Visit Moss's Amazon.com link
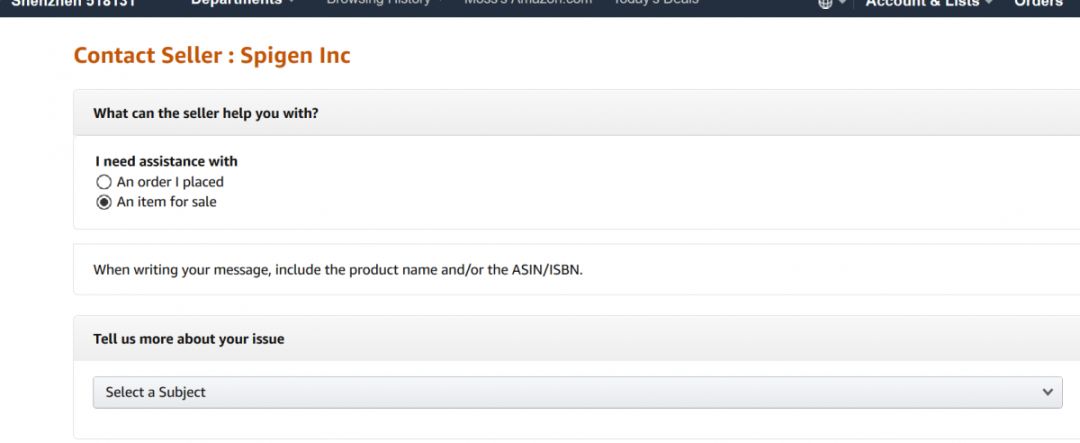 pyautogui.click(x=528, y=3)
